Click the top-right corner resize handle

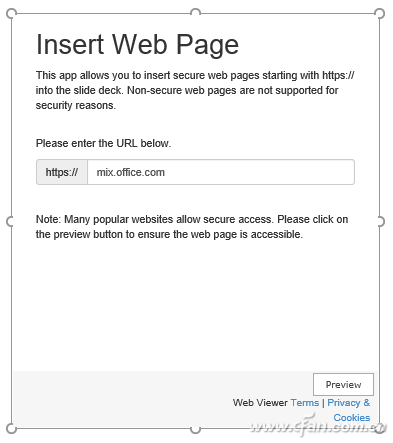coord(379,14)
